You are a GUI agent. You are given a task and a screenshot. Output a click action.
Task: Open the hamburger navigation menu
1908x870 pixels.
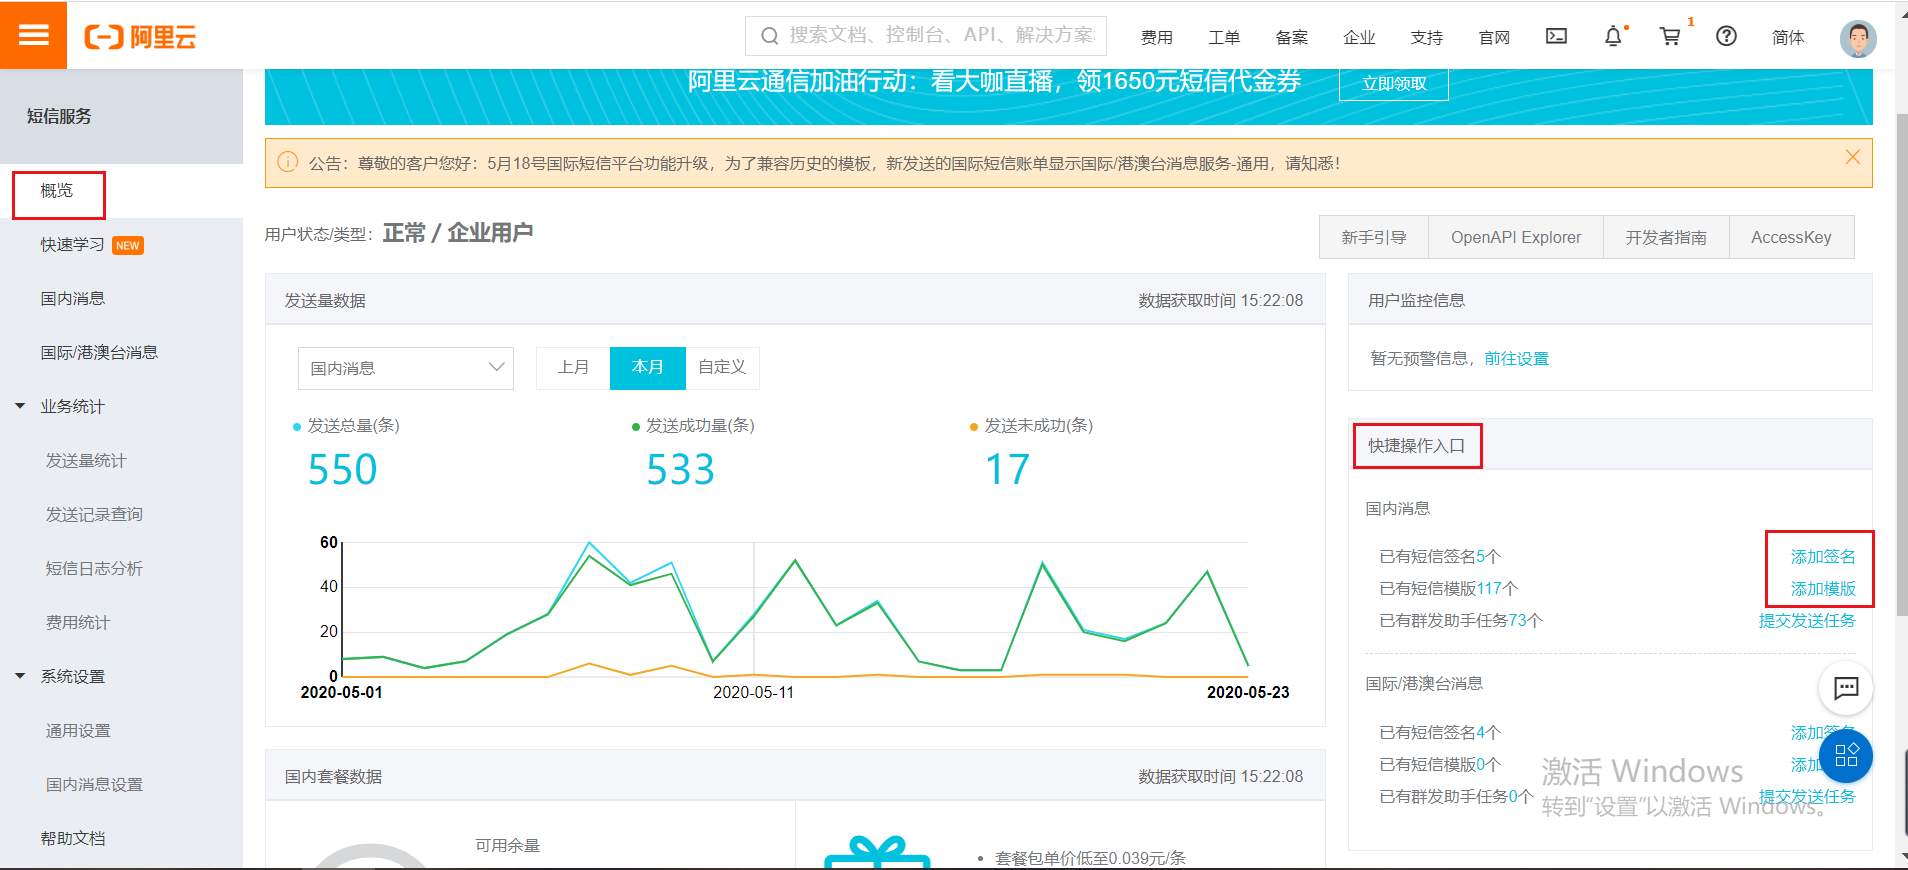coord(33,35)
